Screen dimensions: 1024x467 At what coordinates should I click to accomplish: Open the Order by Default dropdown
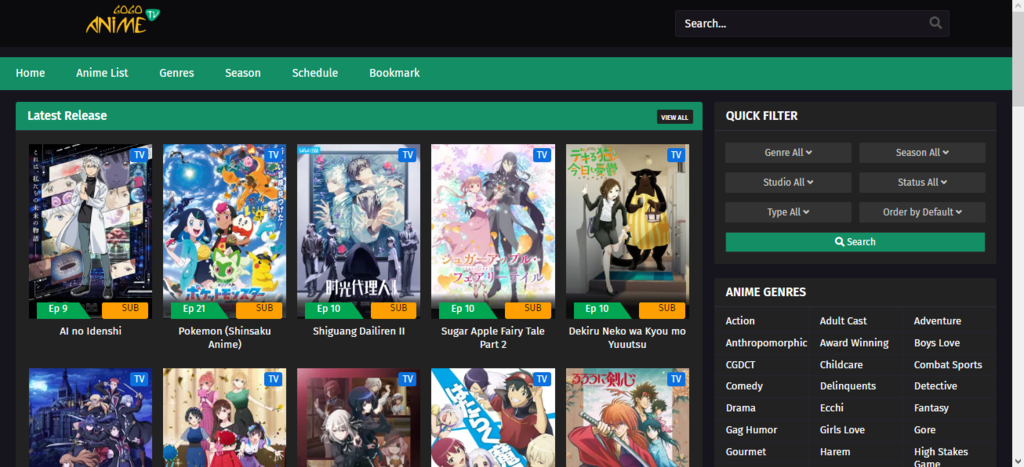tap(922, 212)
